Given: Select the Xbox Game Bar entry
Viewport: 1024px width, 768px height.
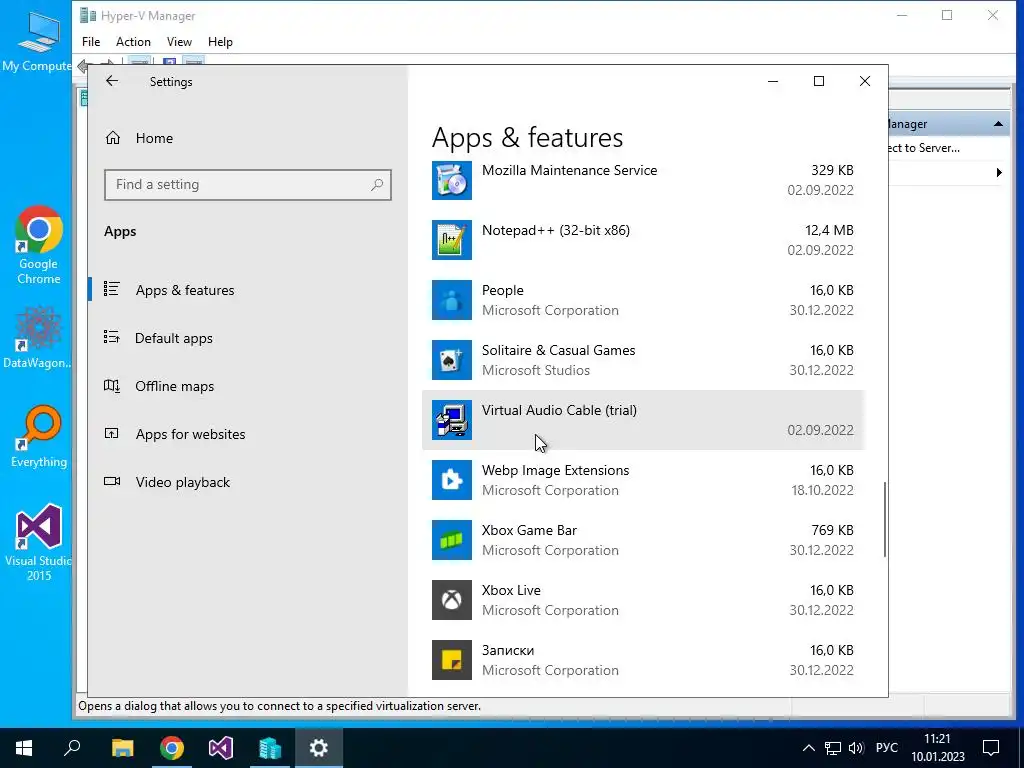Looking at the screenshot, I should pos(643,540).
